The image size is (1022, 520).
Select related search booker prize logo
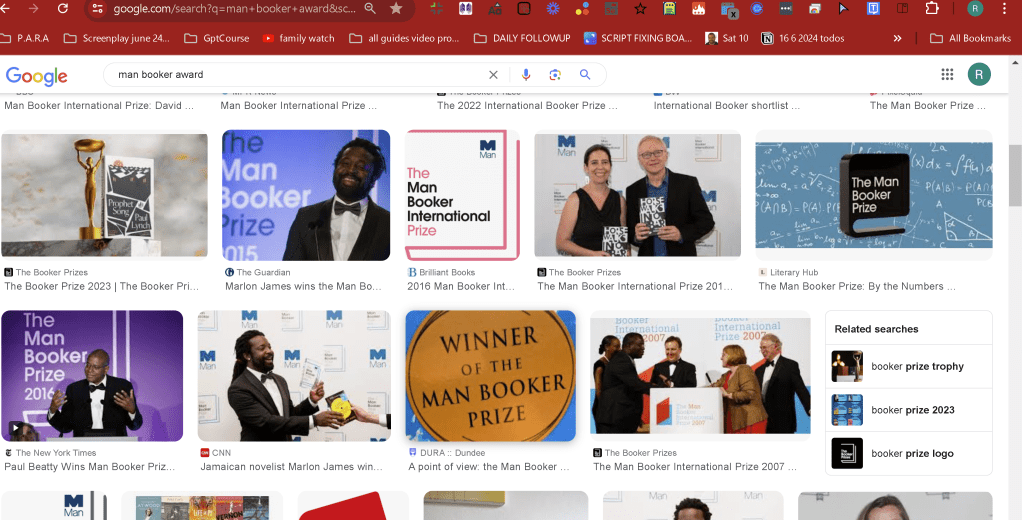click(x=909, y=454)
